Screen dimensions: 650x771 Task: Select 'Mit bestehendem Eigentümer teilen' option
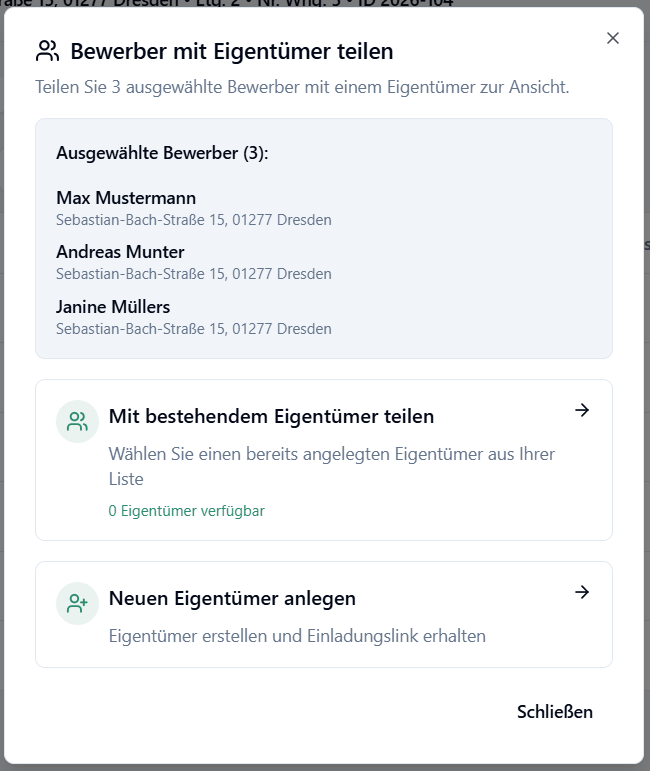coord(271,416)
